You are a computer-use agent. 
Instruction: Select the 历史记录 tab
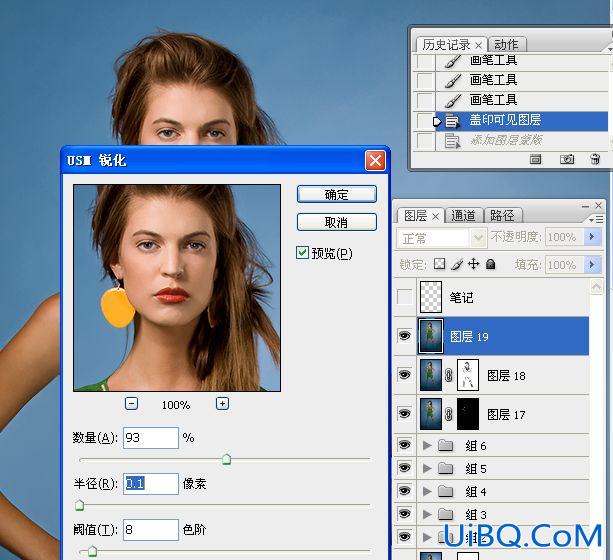point(446,45)
